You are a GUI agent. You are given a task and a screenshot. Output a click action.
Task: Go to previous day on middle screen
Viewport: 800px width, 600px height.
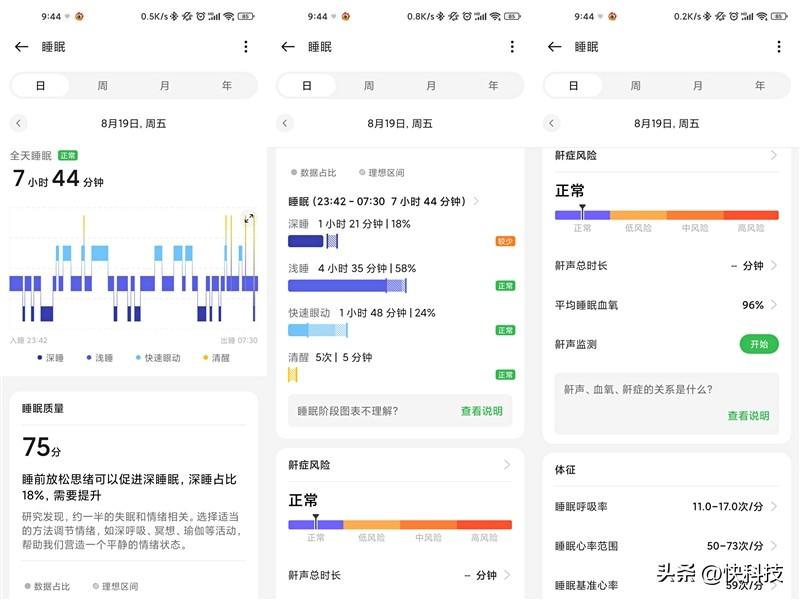[x=285, y=123]
